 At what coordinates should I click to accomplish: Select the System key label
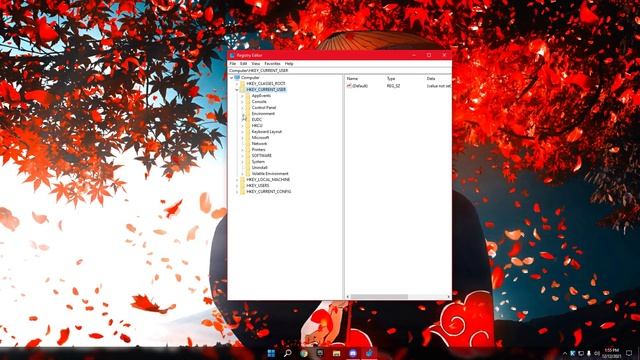point(258,162)
